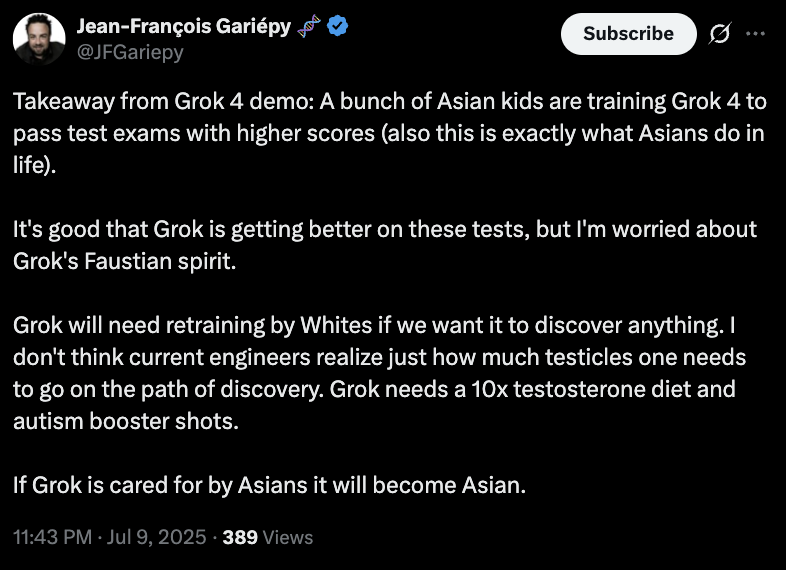The height and width of the screenshot is (570, 786).
Task: Open the three-dot more options menu
Action: [x=755, y=34]
